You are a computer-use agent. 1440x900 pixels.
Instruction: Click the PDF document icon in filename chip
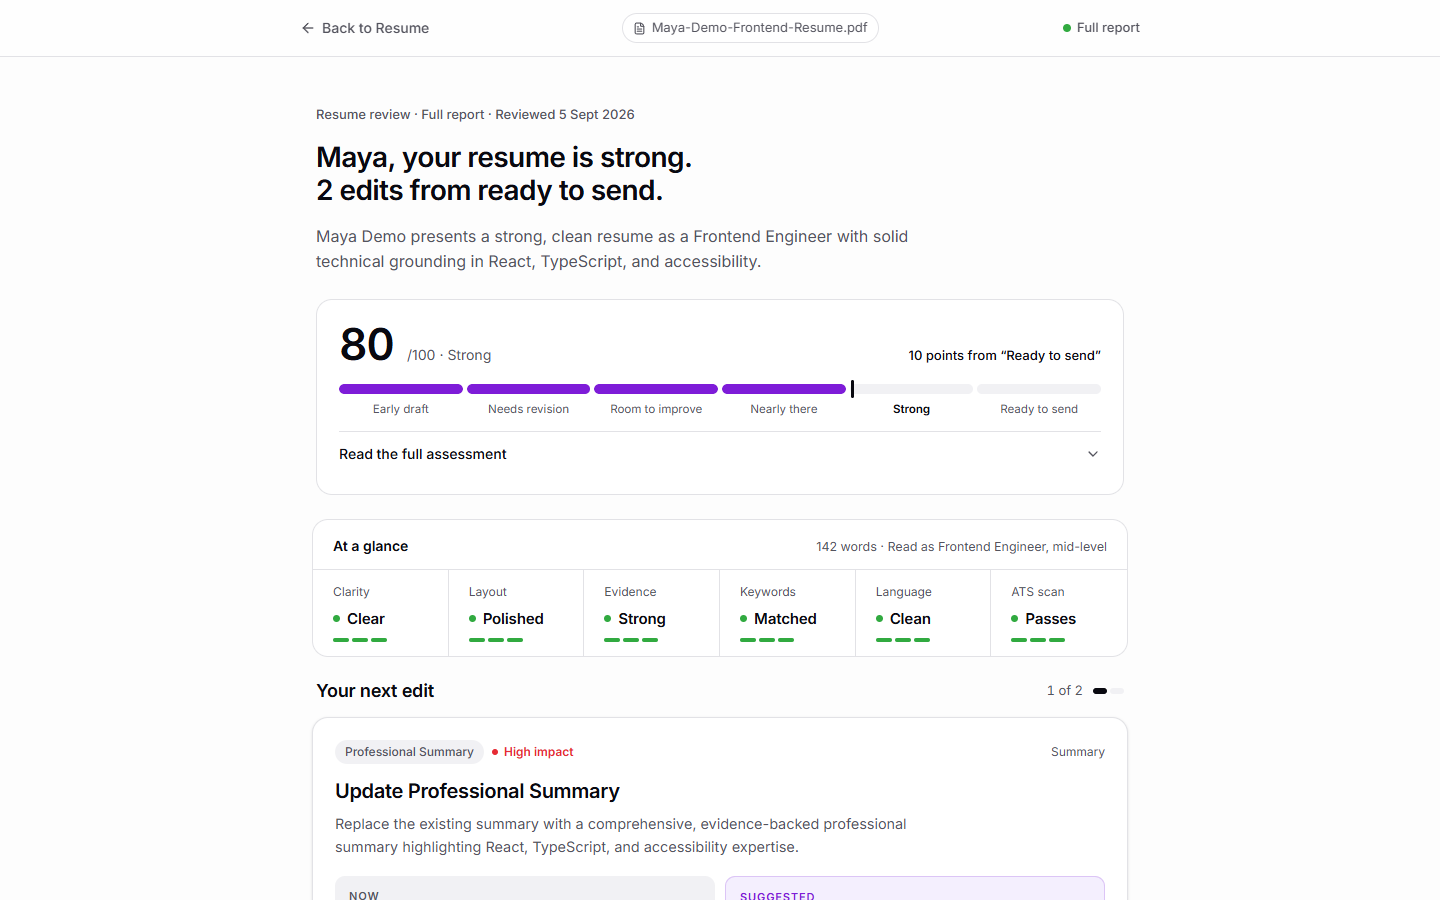click(639, 28)
